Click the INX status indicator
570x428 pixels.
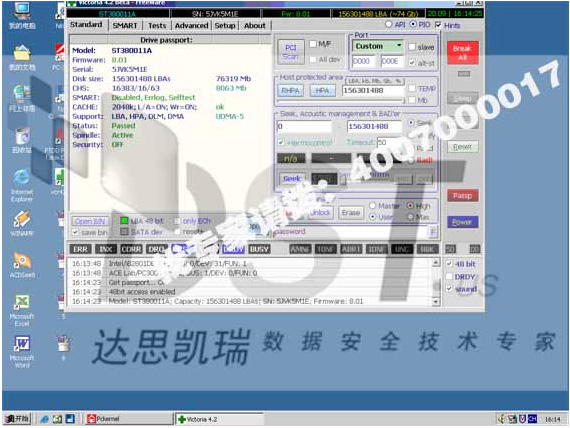(x=105, y=249)
